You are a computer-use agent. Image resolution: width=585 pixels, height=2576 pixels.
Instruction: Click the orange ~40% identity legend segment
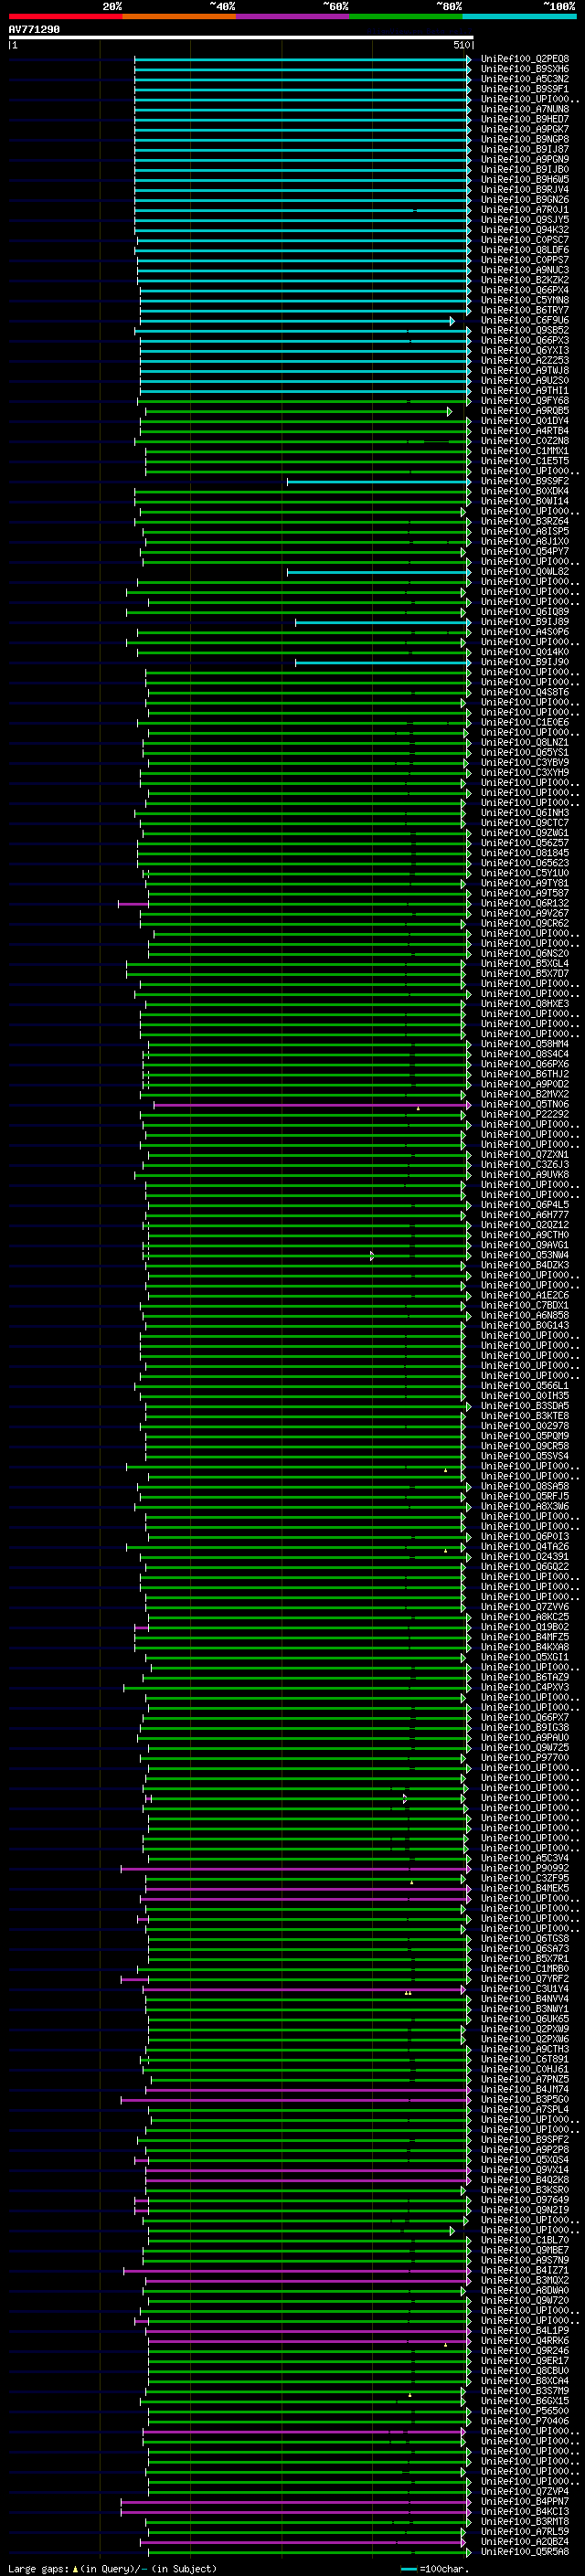coord(179,16)
